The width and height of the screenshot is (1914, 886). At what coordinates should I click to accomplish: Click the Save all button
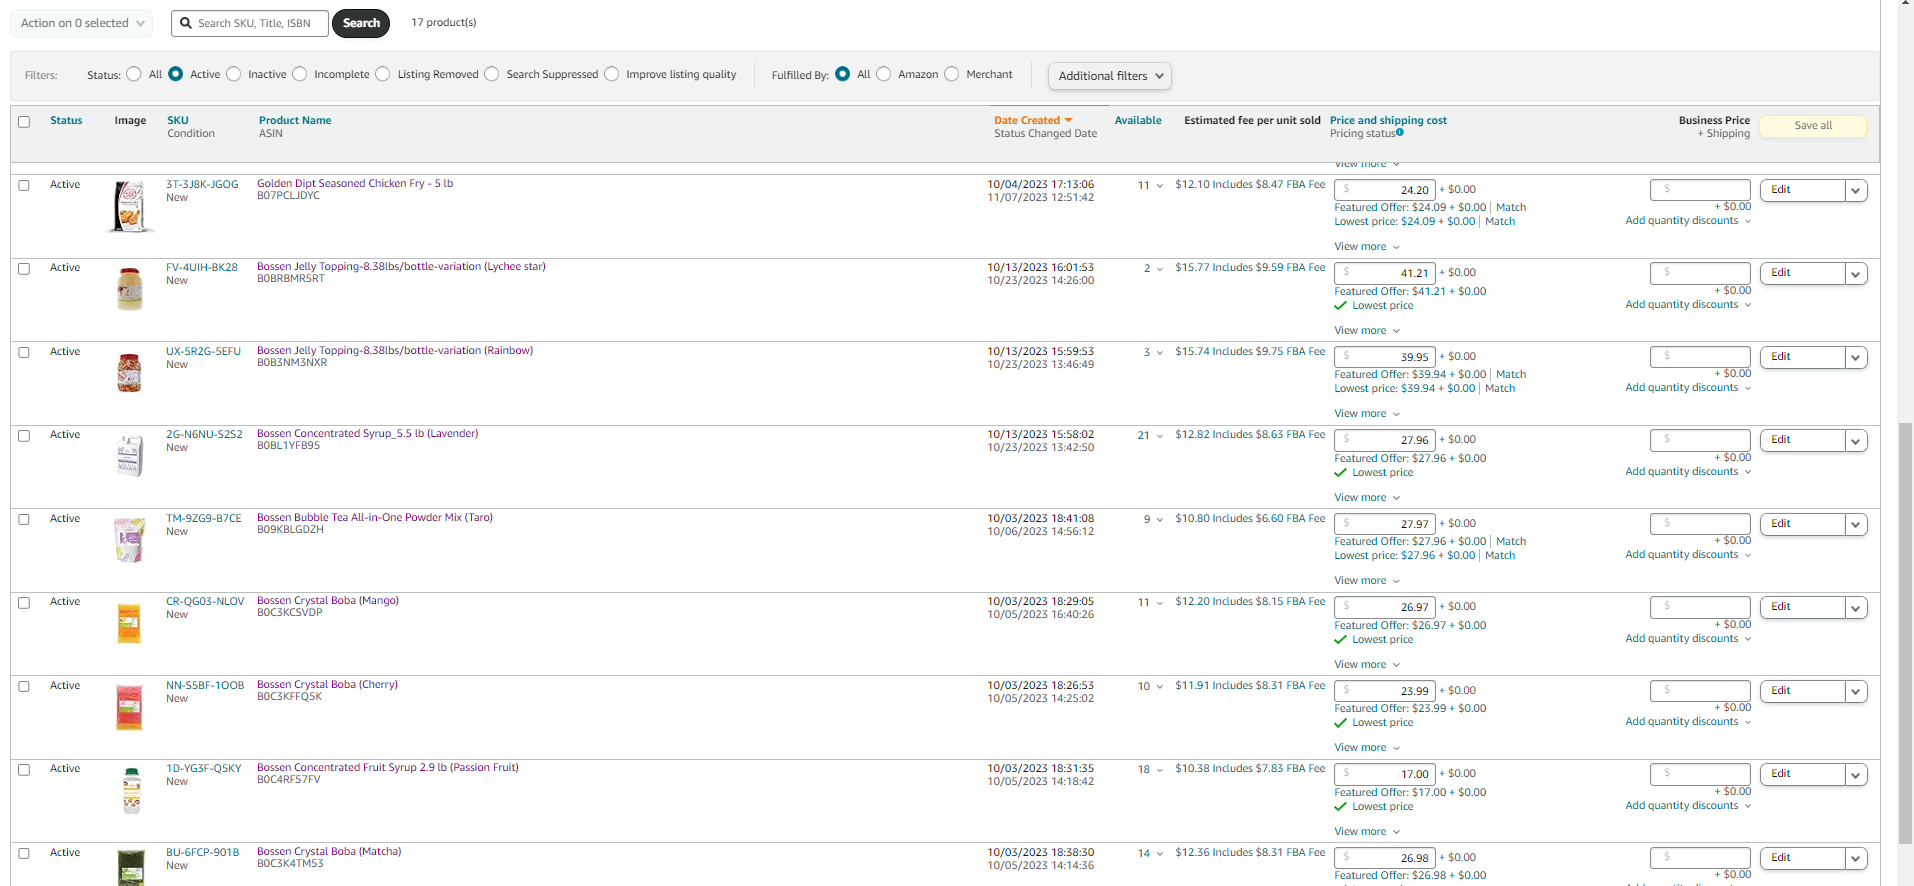(x=1813, y=126)
